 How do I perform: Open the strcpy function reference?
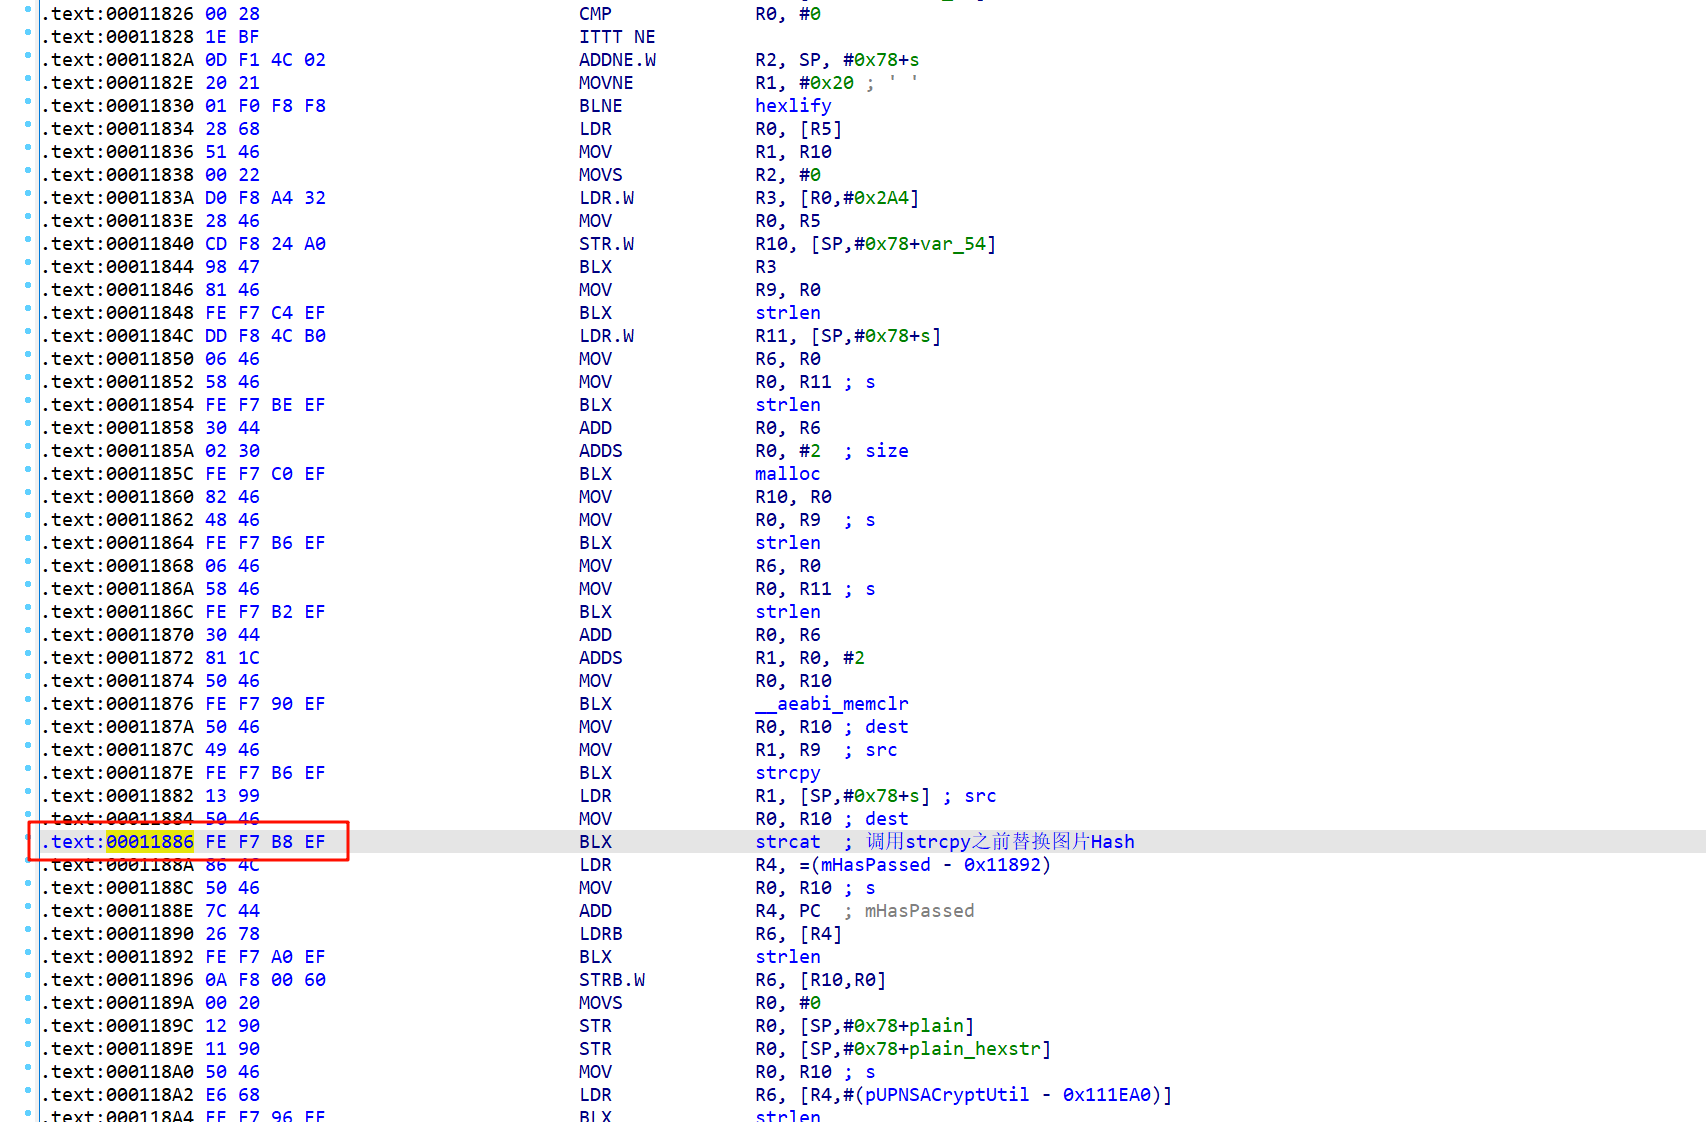pyautogui.click(x=787, y=773)
